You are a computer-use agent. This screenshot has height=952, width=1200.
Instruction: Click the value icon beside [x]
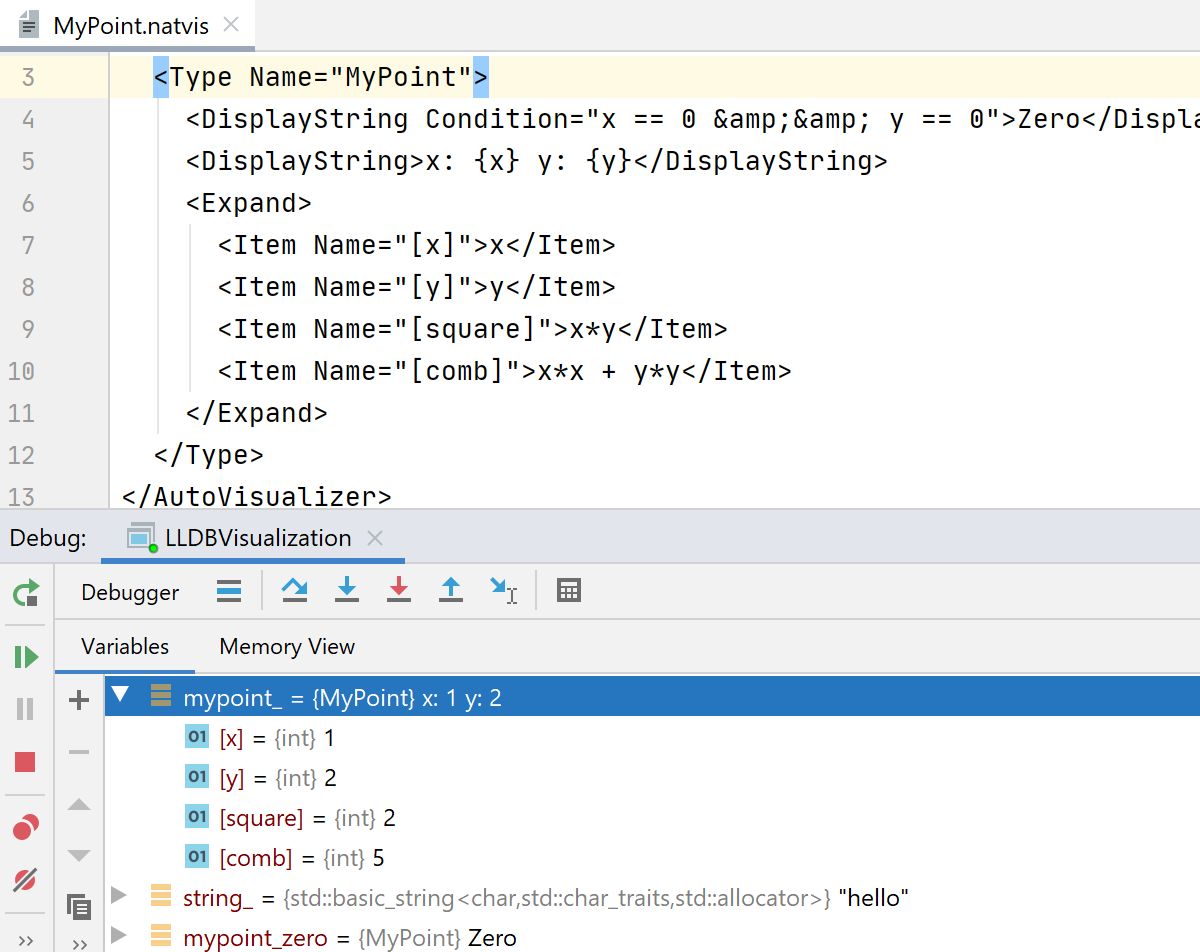[197, 737]
